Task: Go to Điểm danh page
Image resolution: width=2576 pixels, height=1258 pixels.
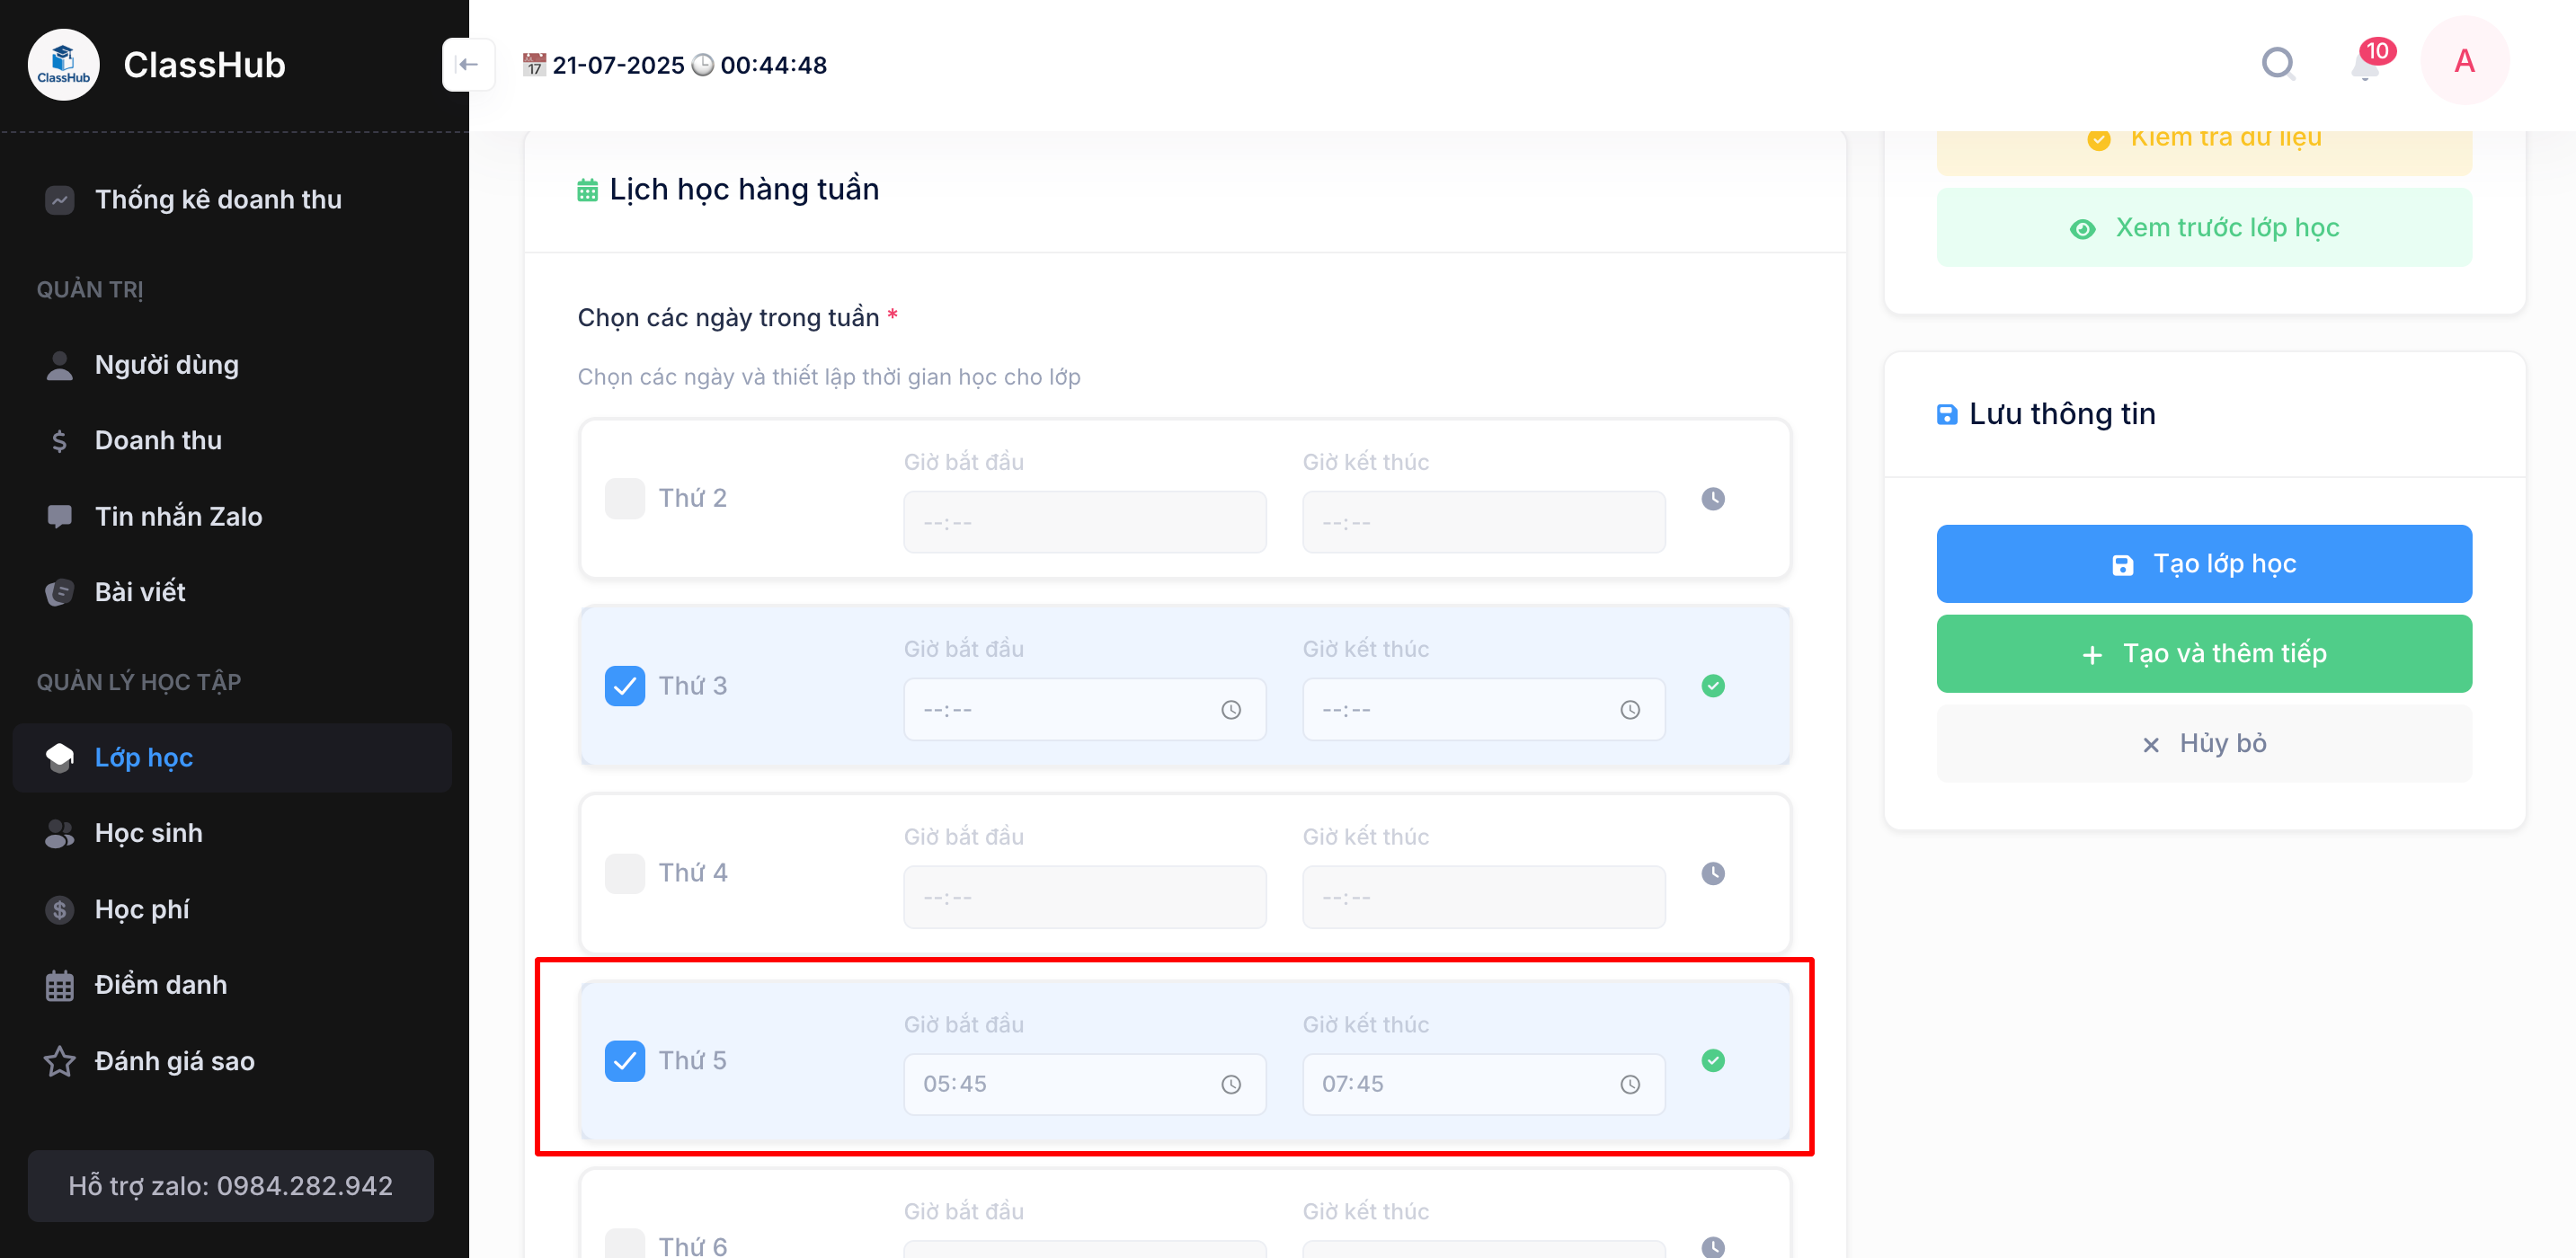Action: click(232, 985)
